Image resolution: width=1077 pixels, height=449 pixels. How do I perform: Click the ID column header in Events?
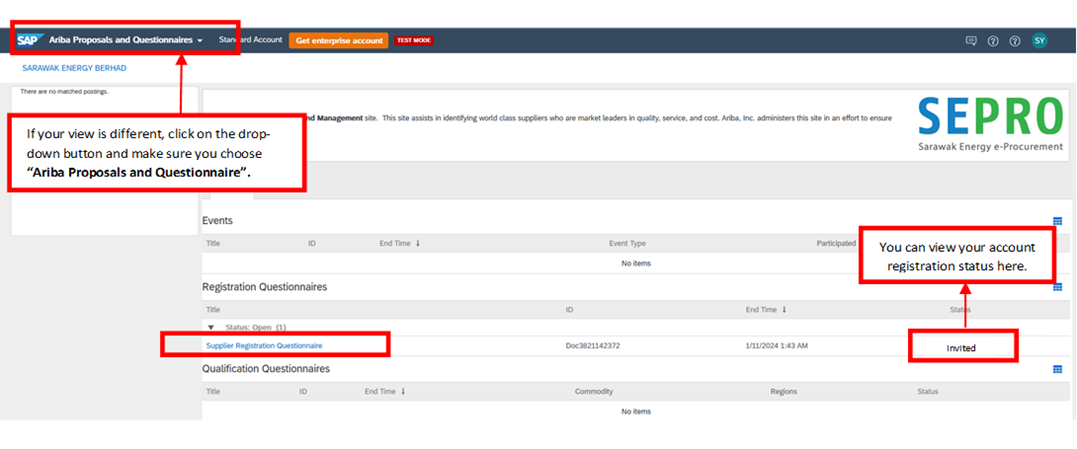[312, 243]
